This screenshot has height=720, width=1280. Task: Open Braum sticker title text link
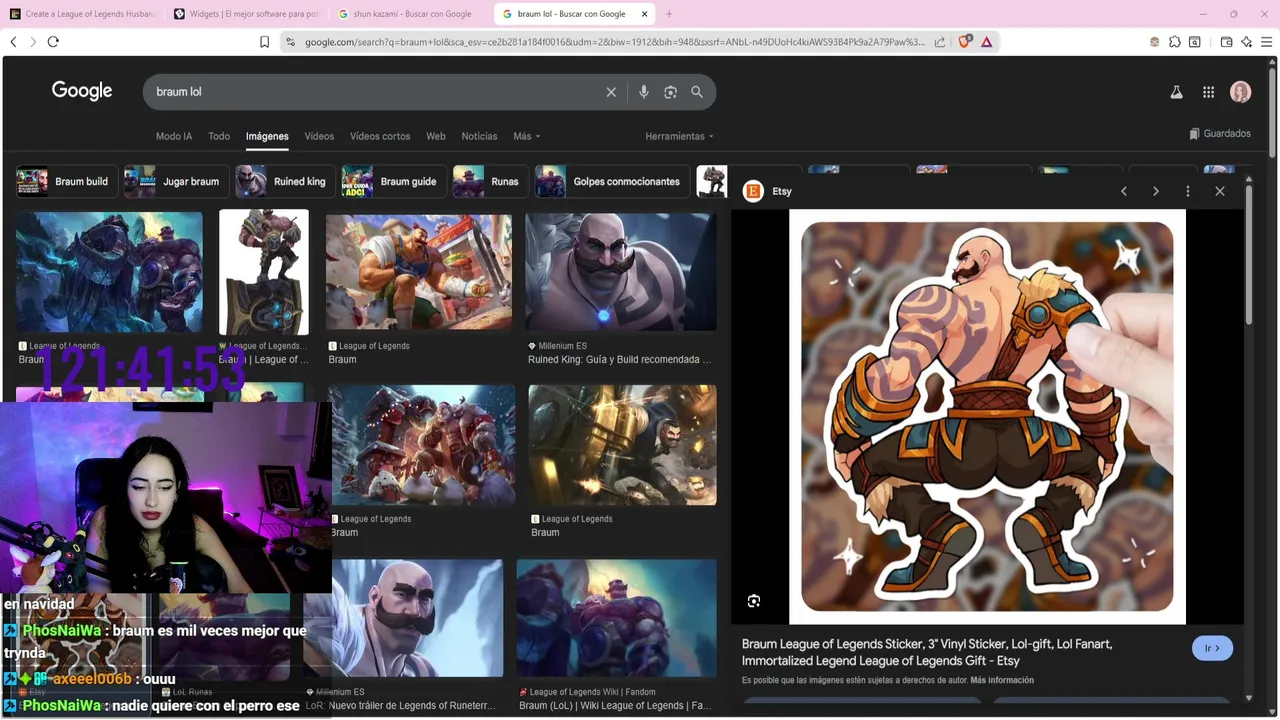coord(927,652)
